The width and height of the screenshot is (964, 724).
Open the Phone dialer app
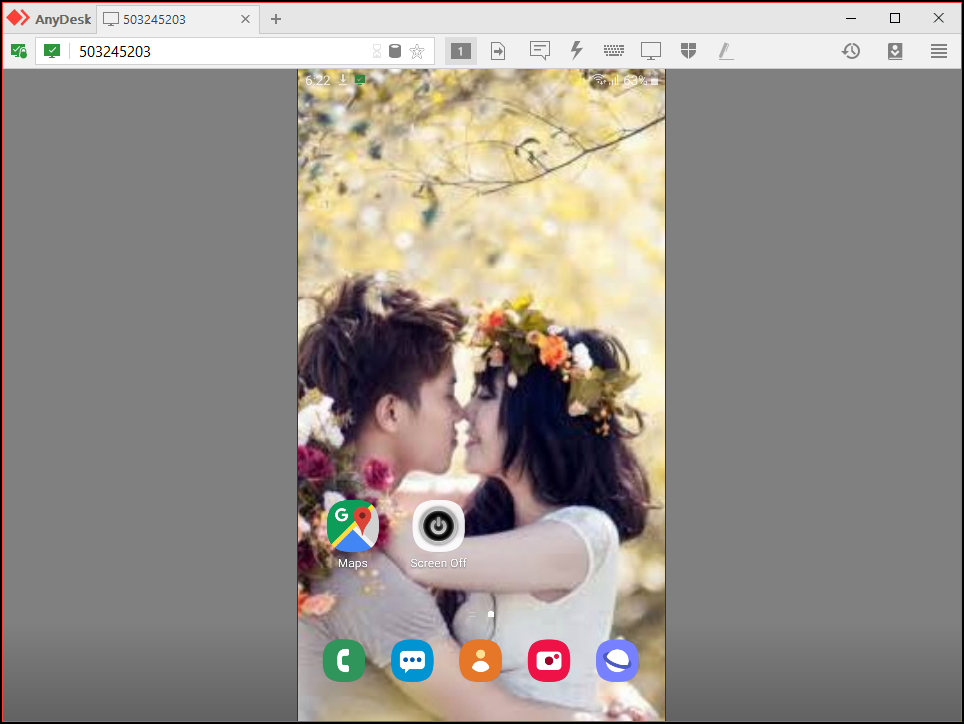344,661
